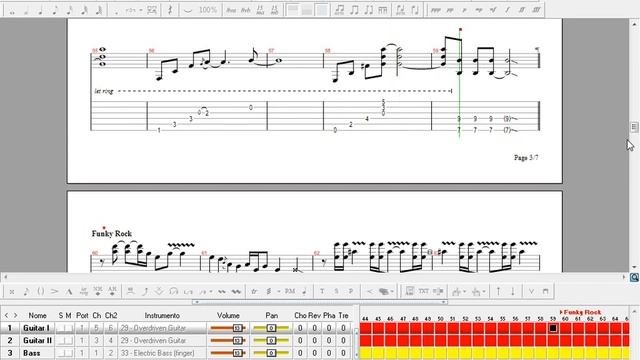640x360 pixels.
Task: Open the slide type dropdown arrow
Action: [211, 291]
